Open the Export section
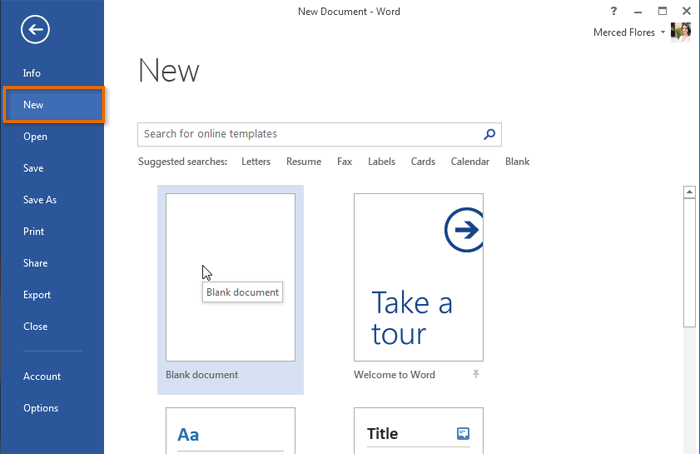Image resolution: width=700 pixels, height=454 pixels. pyautogui.click(x=37, y=295)
